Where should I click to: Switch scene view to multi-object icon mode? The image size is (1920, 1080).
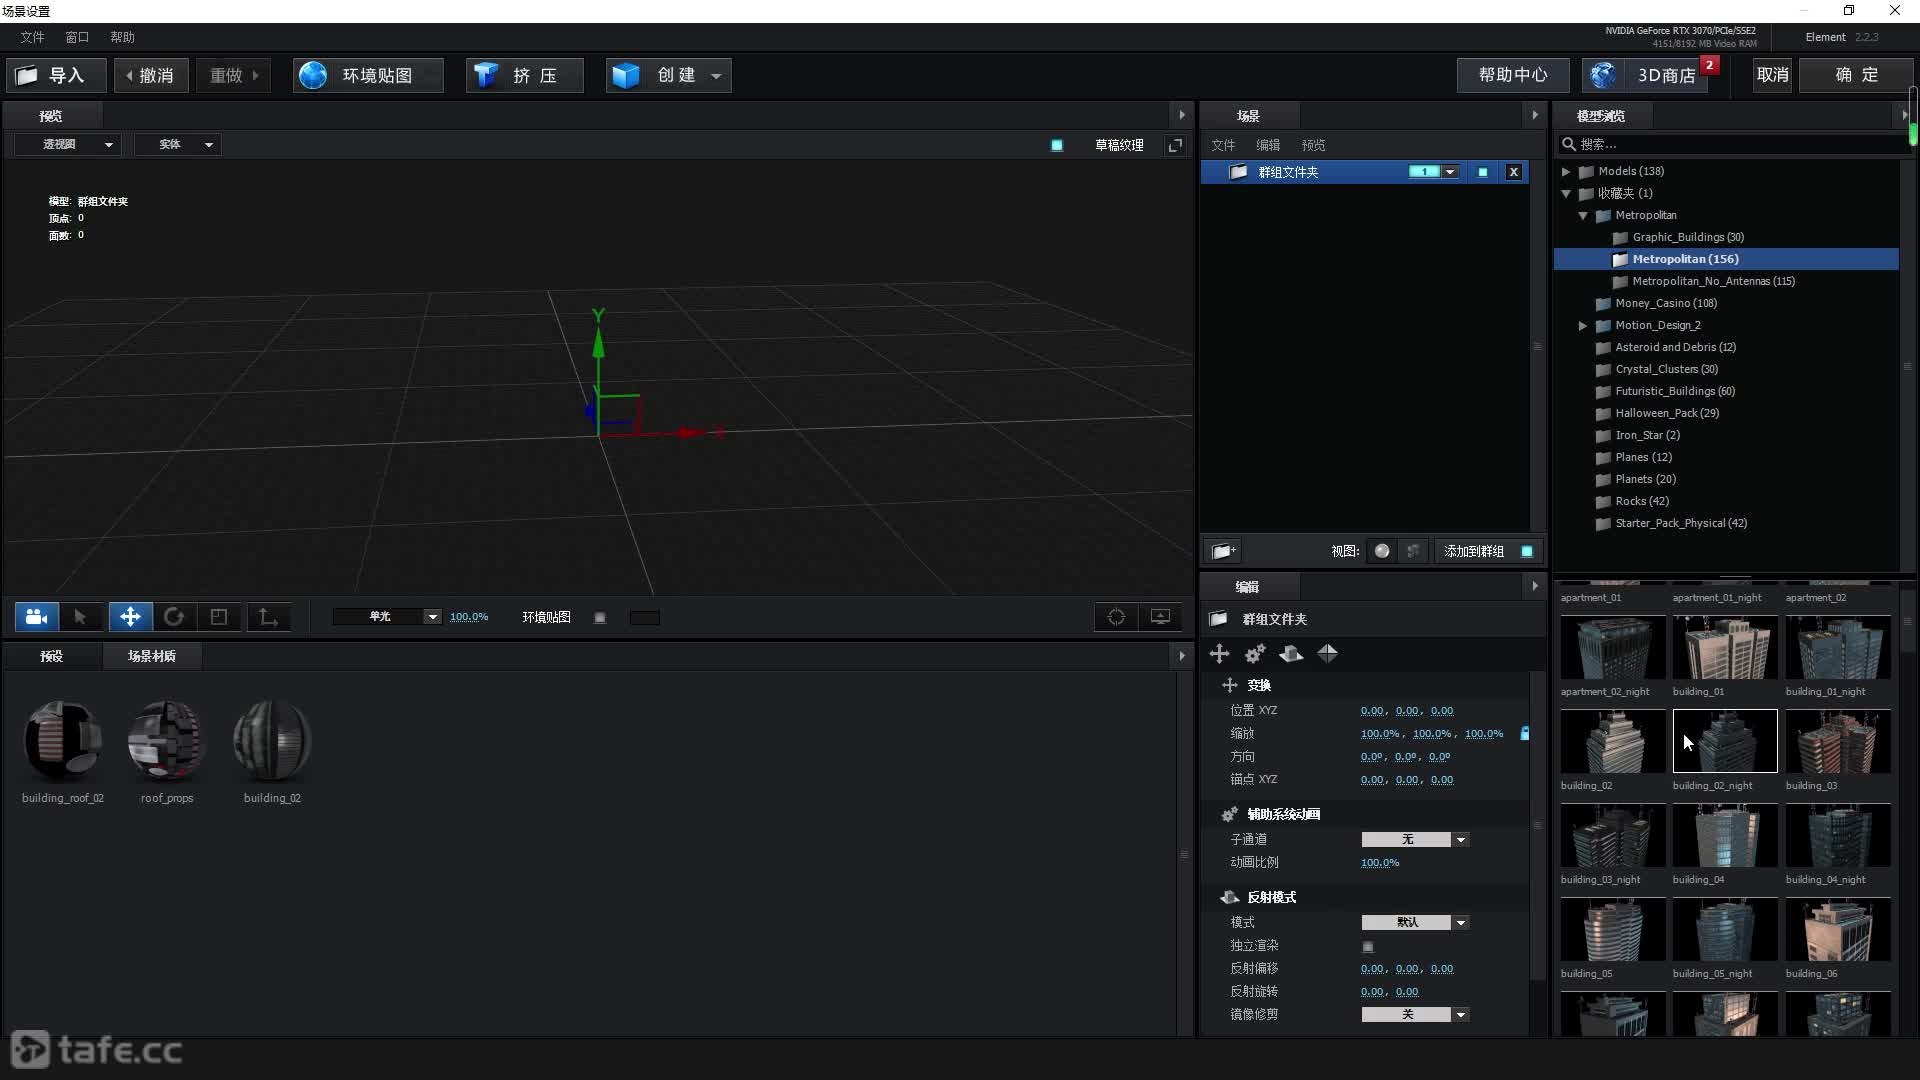point(1413,551)
